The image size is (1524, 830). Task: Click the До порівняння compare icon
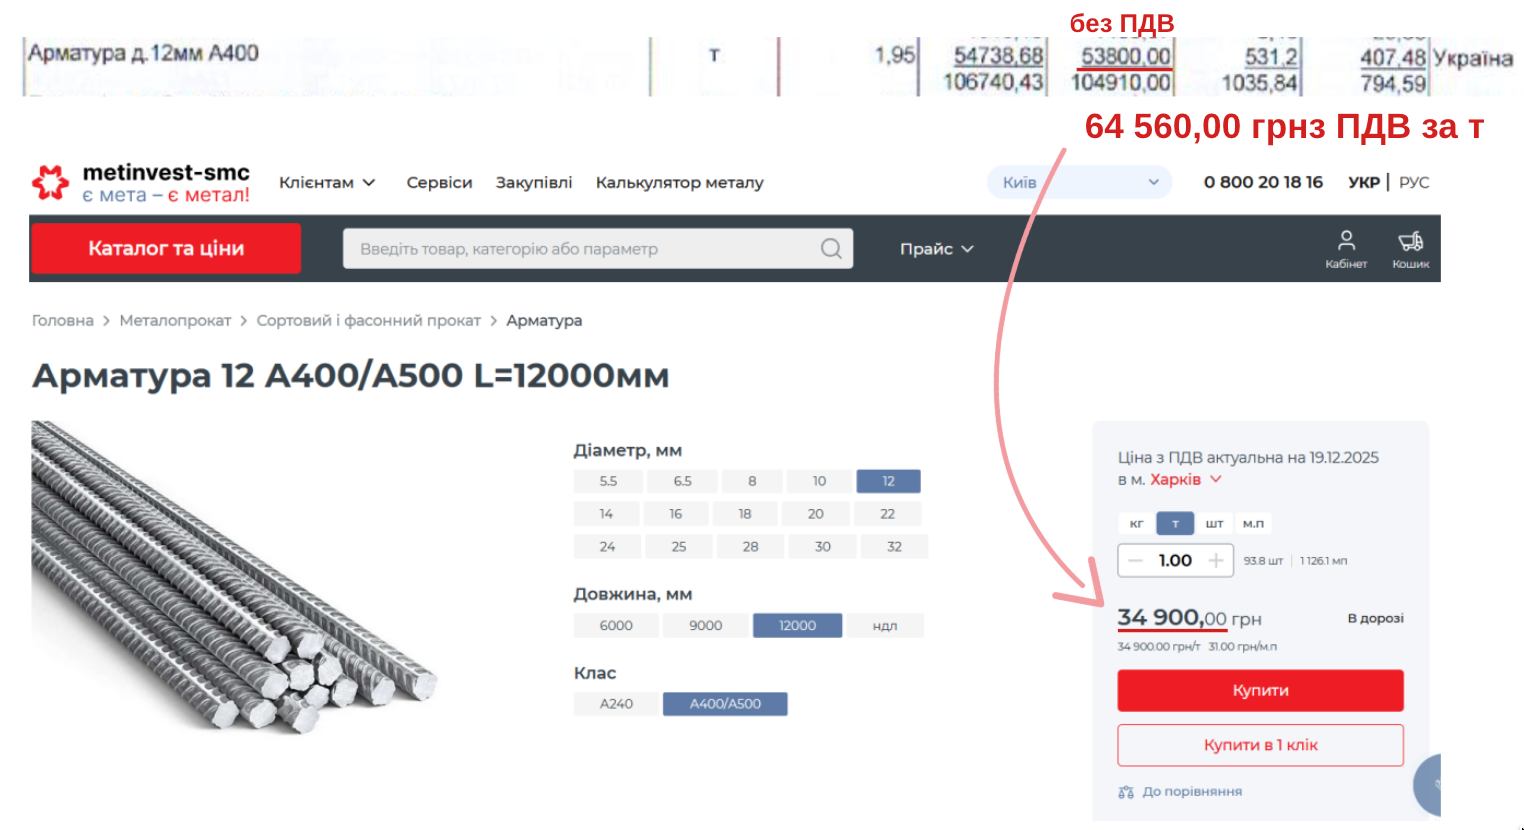pyautogui.click(x=1126, y=792)
